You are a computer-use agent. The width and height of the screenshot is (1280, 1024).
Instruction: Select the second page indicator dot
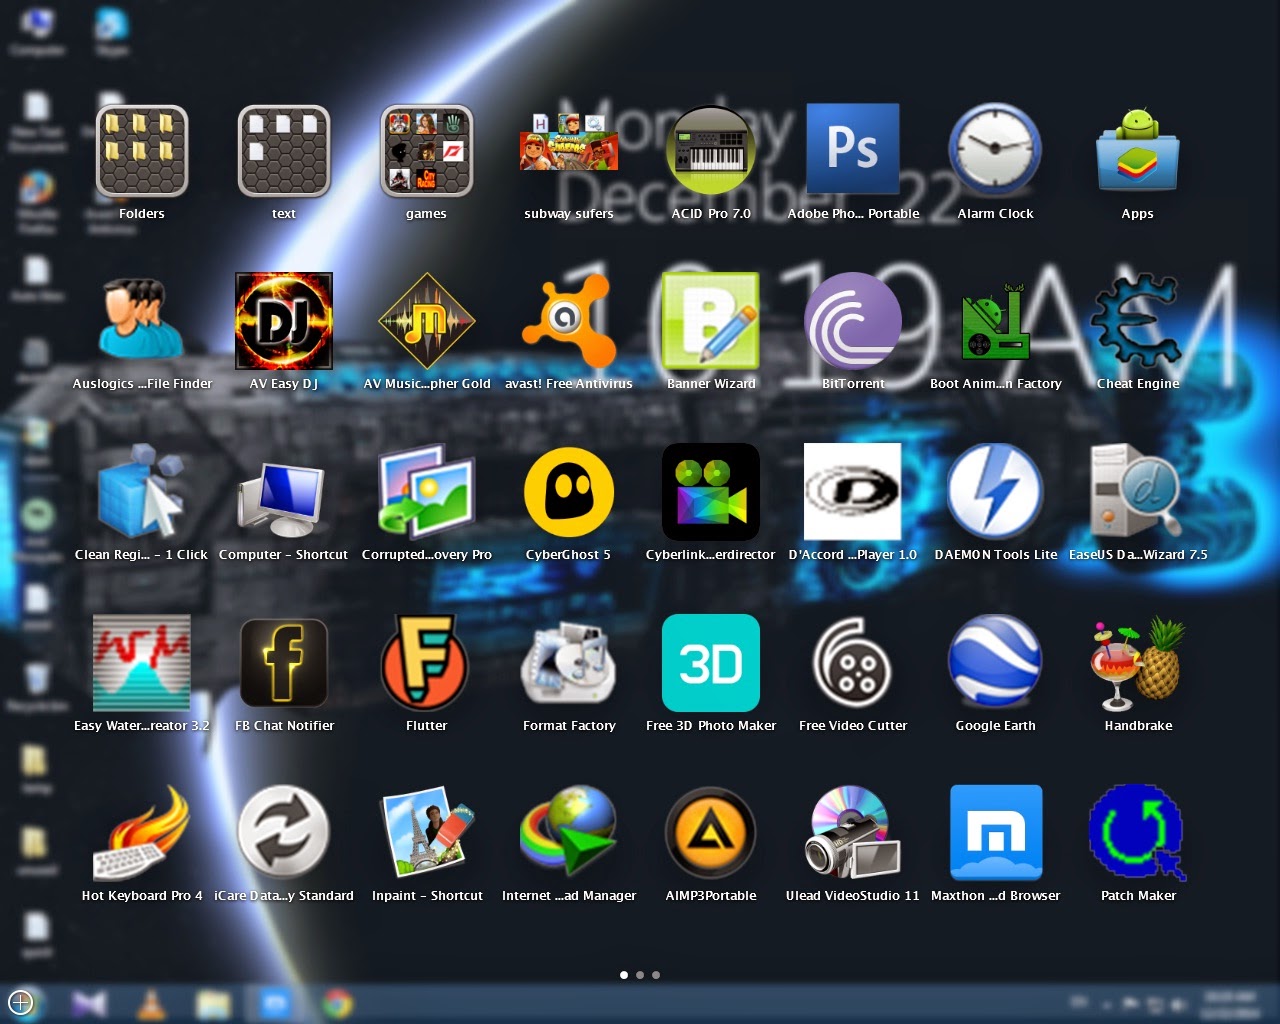tap(640, 975)
